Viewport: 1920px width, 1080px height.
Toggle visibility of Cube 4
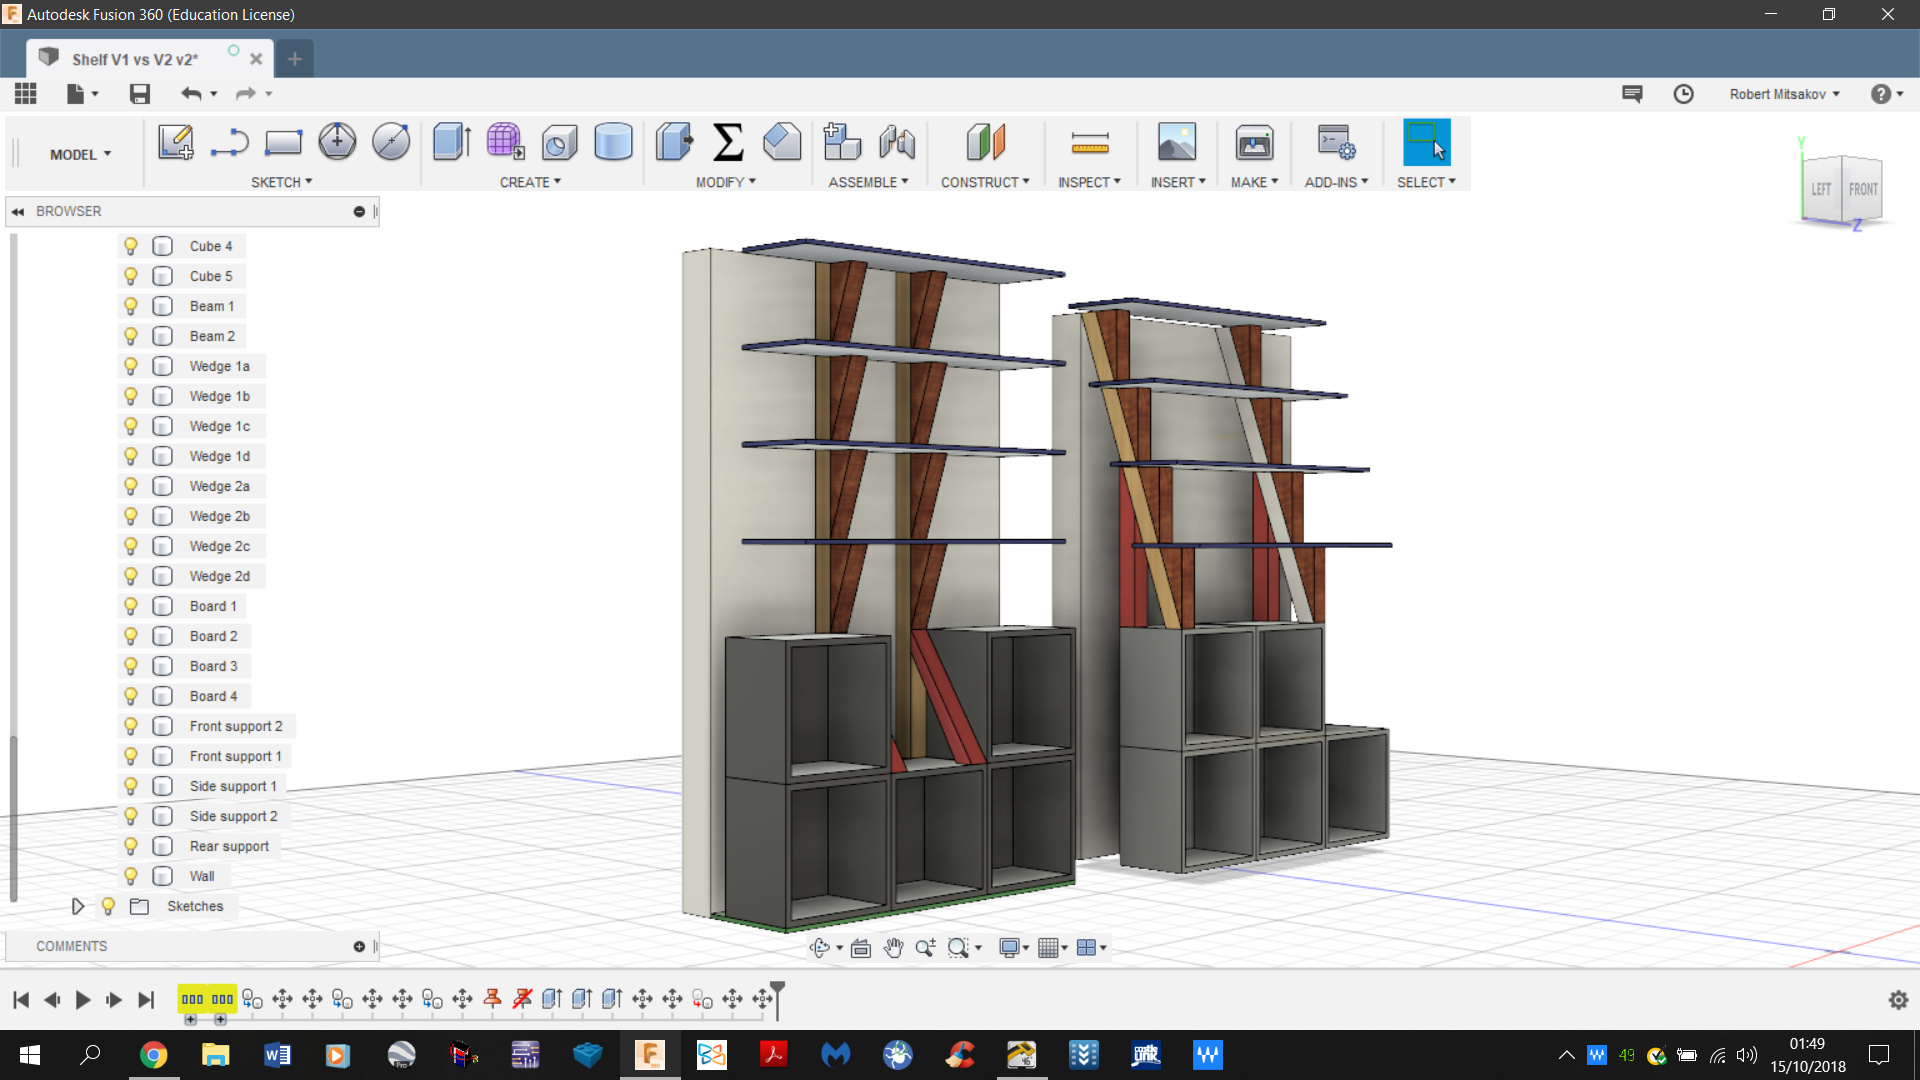[x=131, y=246]
